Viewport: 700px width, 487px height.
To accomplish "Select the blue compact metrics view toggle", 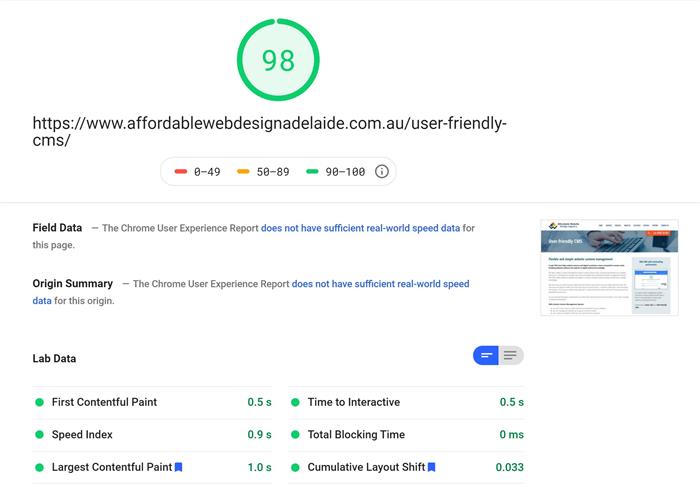I will (x=486, y=355).
